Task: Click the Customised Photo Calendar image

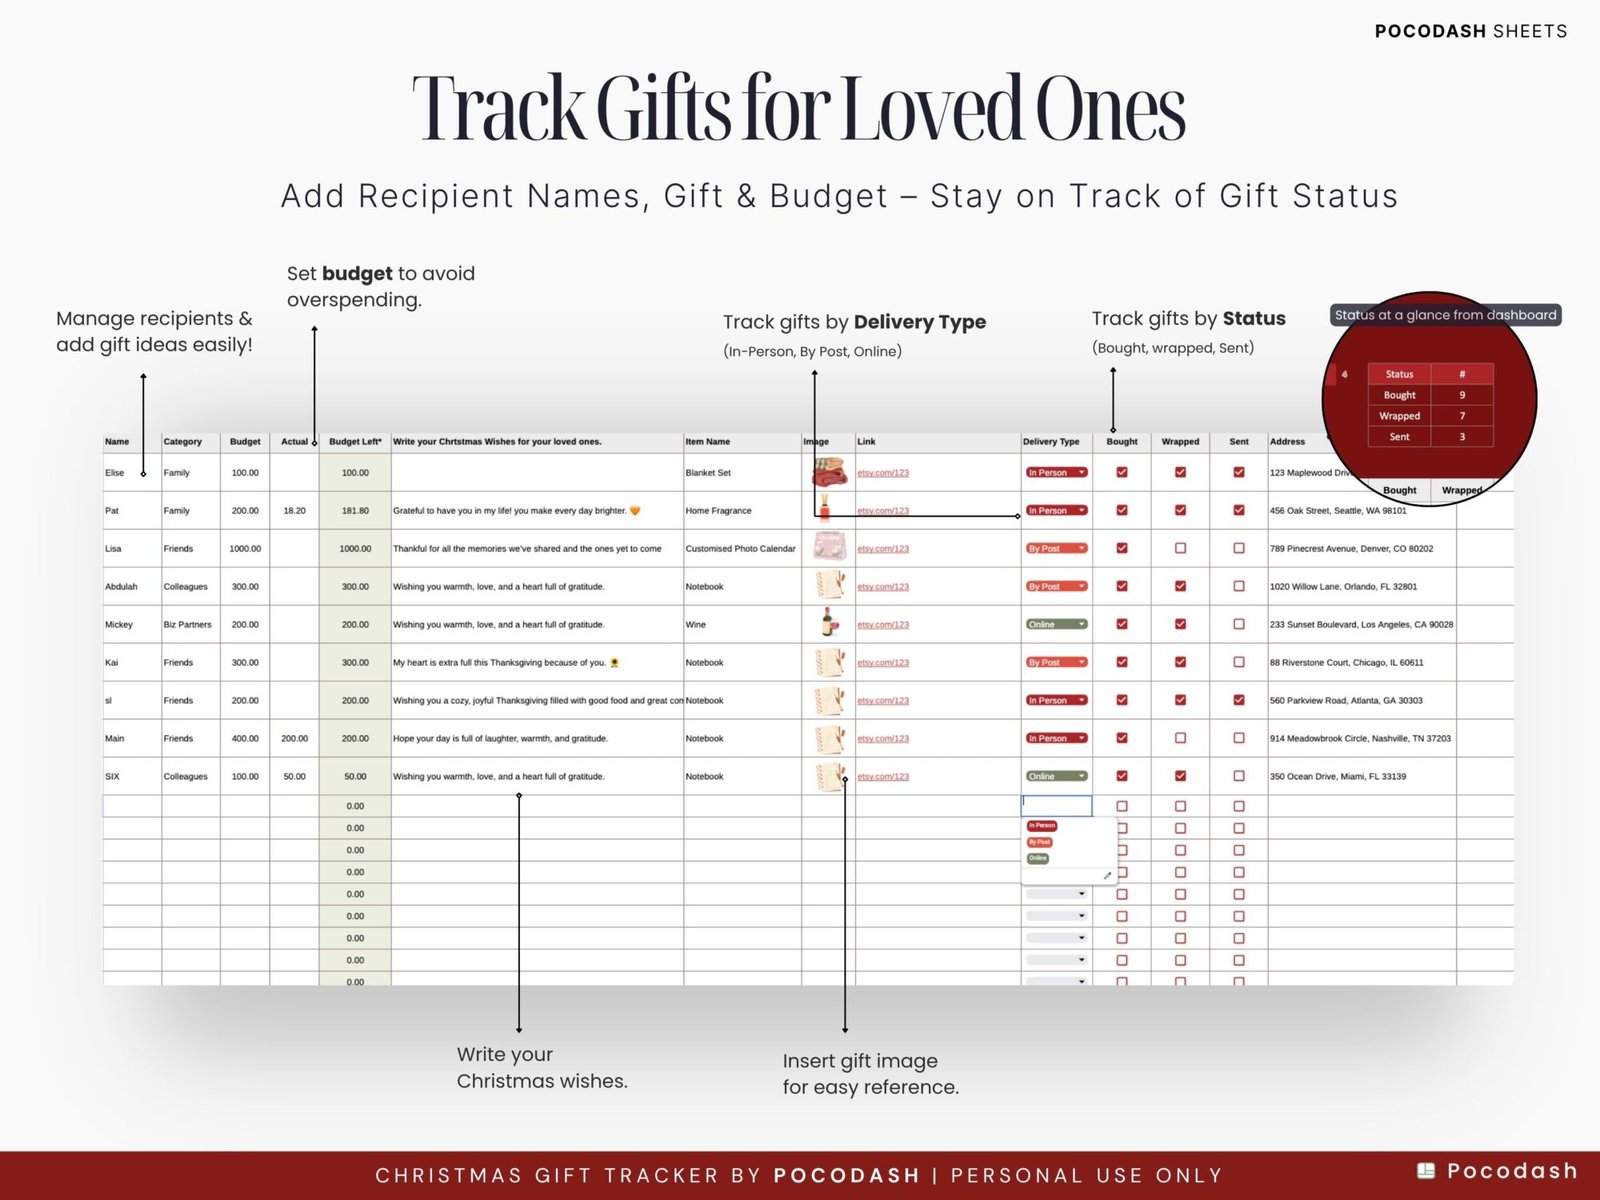Action: pyautogui.click(x=829, y=548)
